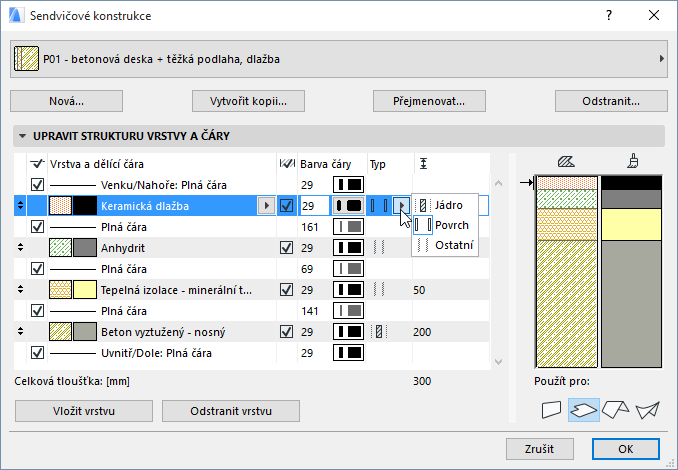Toggle the Anhydrit end-line checkbox
This screenshot has width=678, height=470.
[x=38, y=268]
